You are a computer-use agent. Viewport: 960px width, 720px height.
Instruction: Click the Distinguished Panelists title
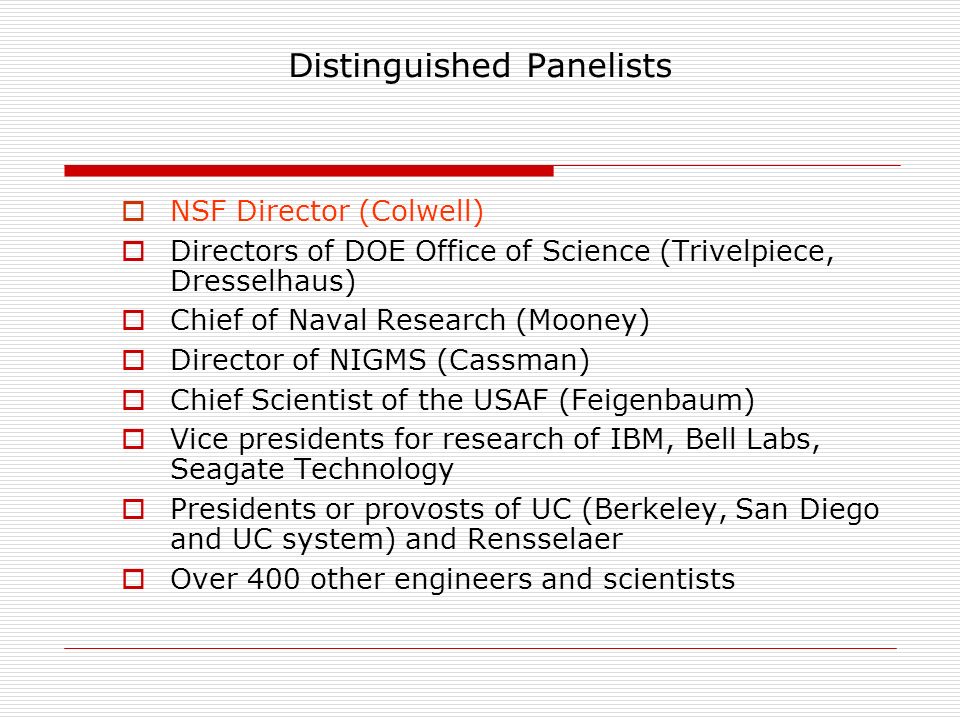point(480,66)
